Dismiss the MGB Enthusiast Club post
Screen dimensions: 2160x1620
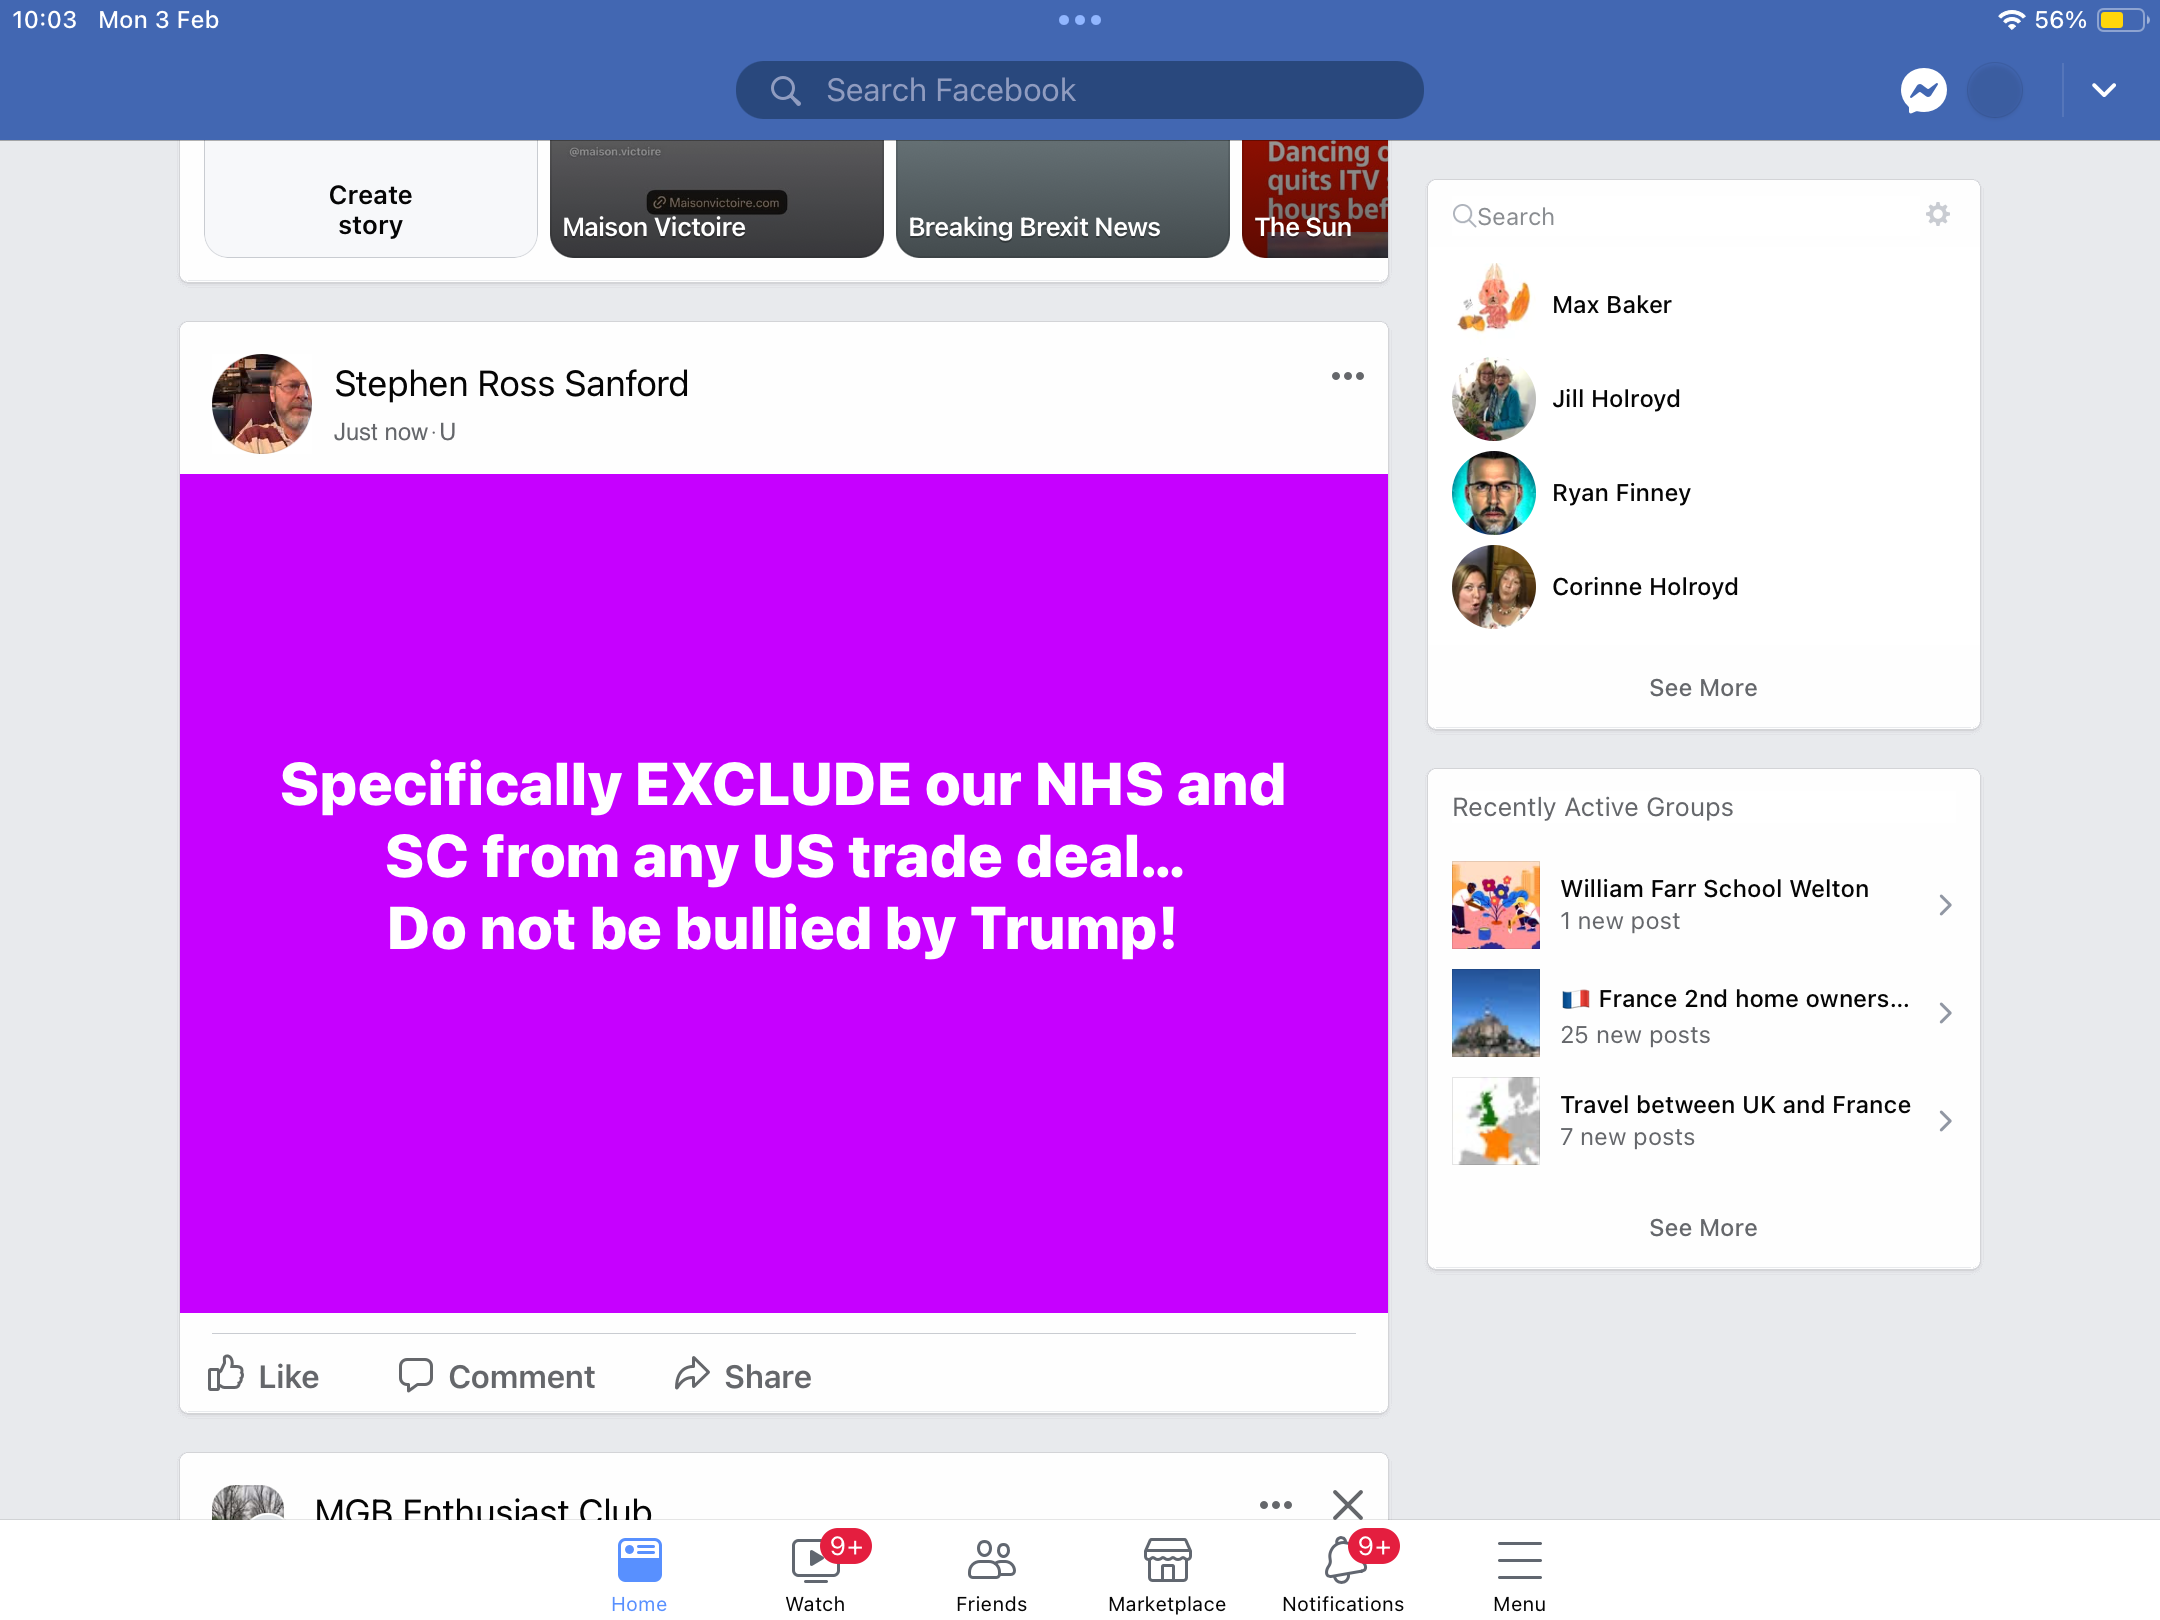[x=1347, y=1504]
